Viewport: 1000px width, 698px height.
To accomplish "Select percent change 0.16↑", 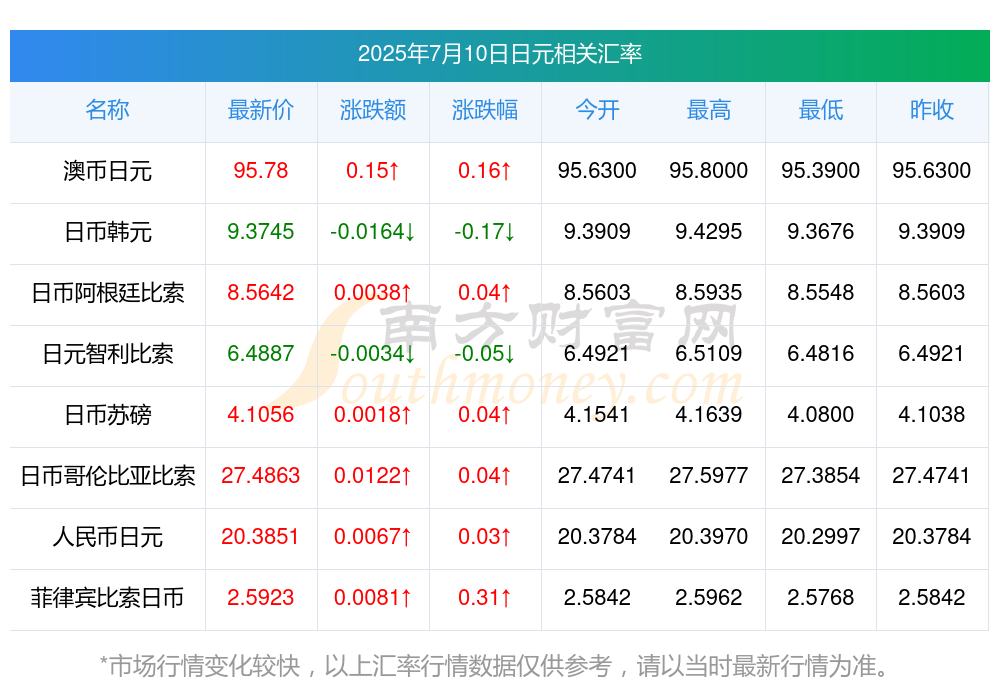I will click(485, 170).
